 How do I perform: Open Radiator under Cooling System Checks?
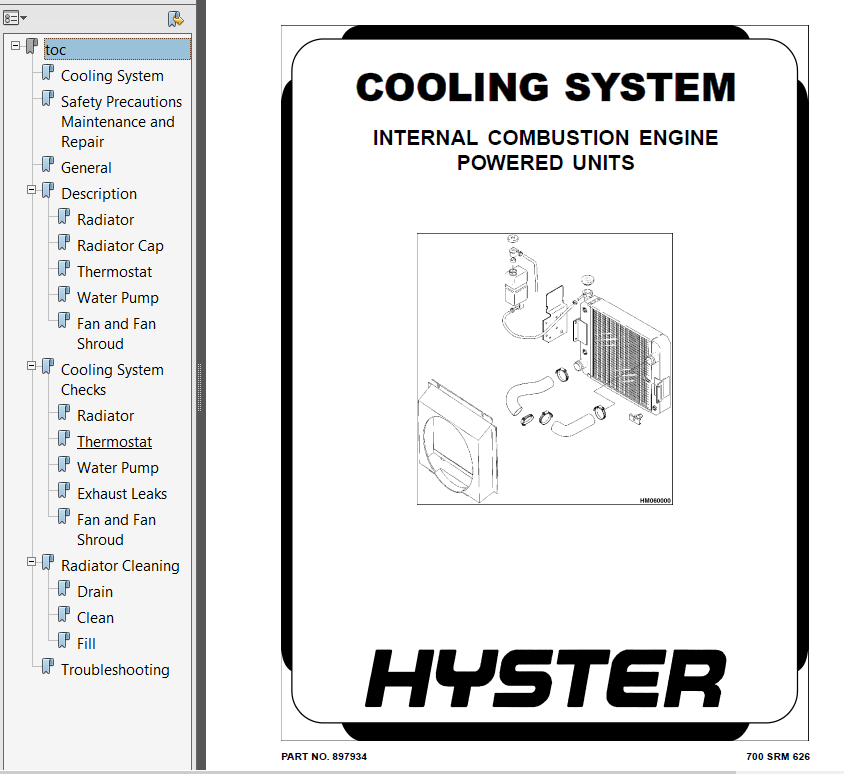click(x=106, y=416)
